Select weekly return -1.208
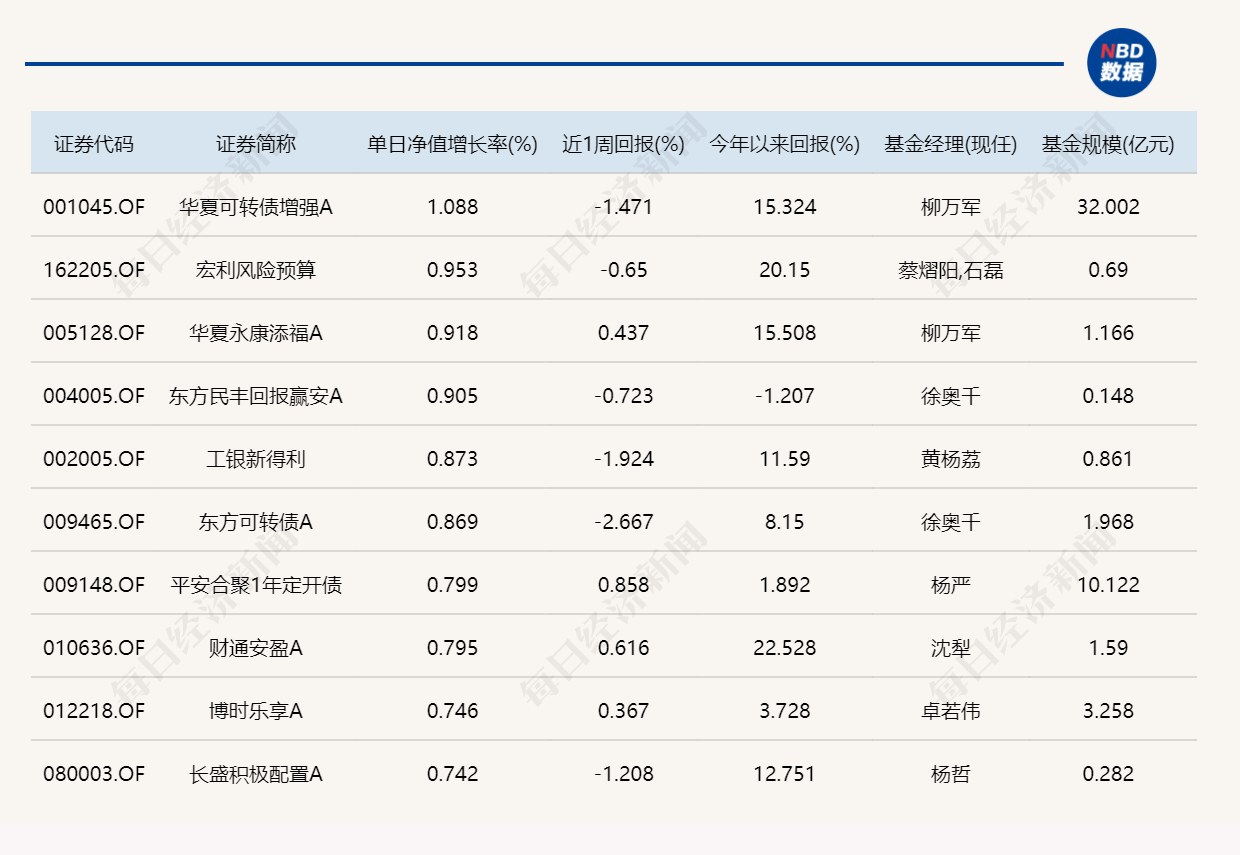This screenshot has width=1240, height=855. coord(623,774)
